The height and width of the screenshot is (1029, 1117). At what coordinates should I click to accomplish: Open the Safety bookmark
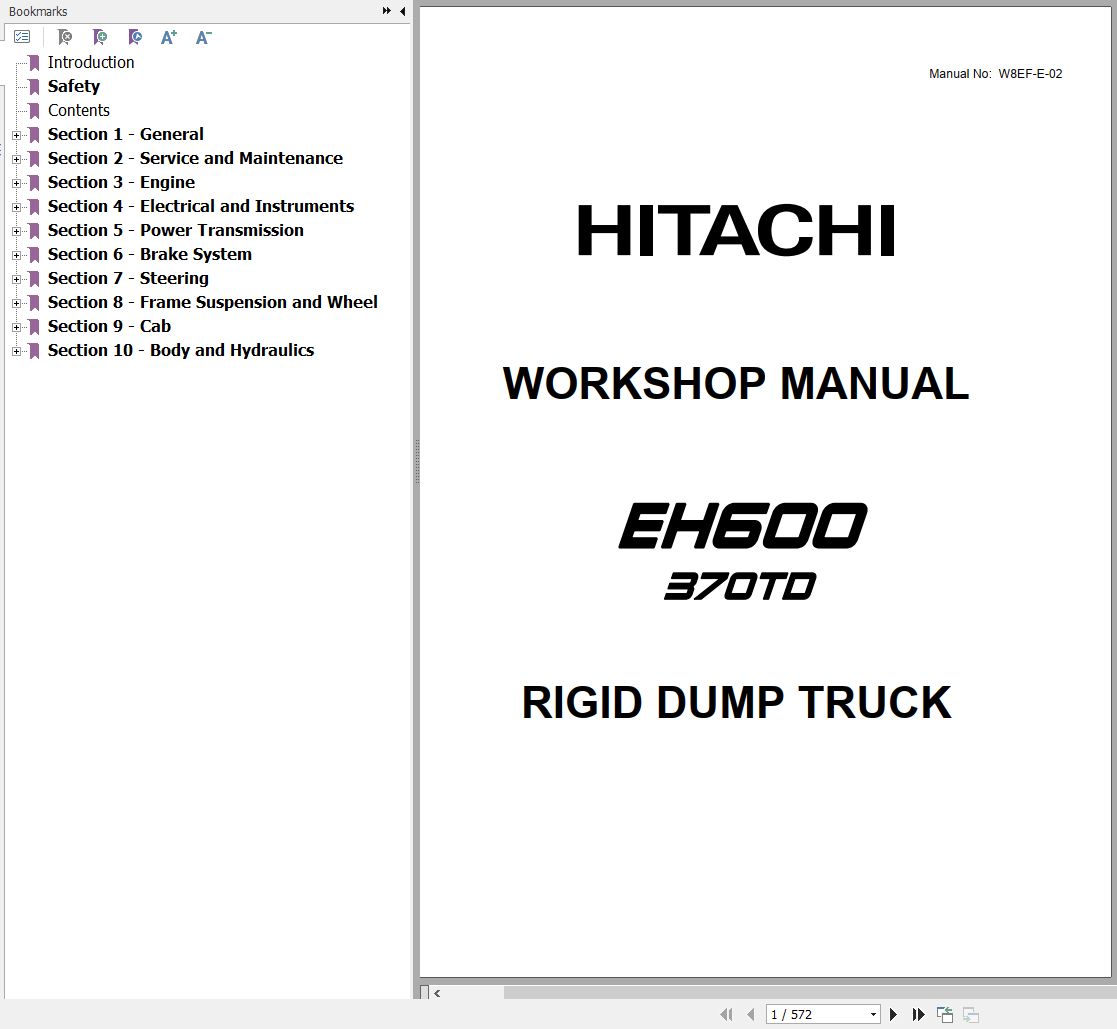click(x=73, y=86)
